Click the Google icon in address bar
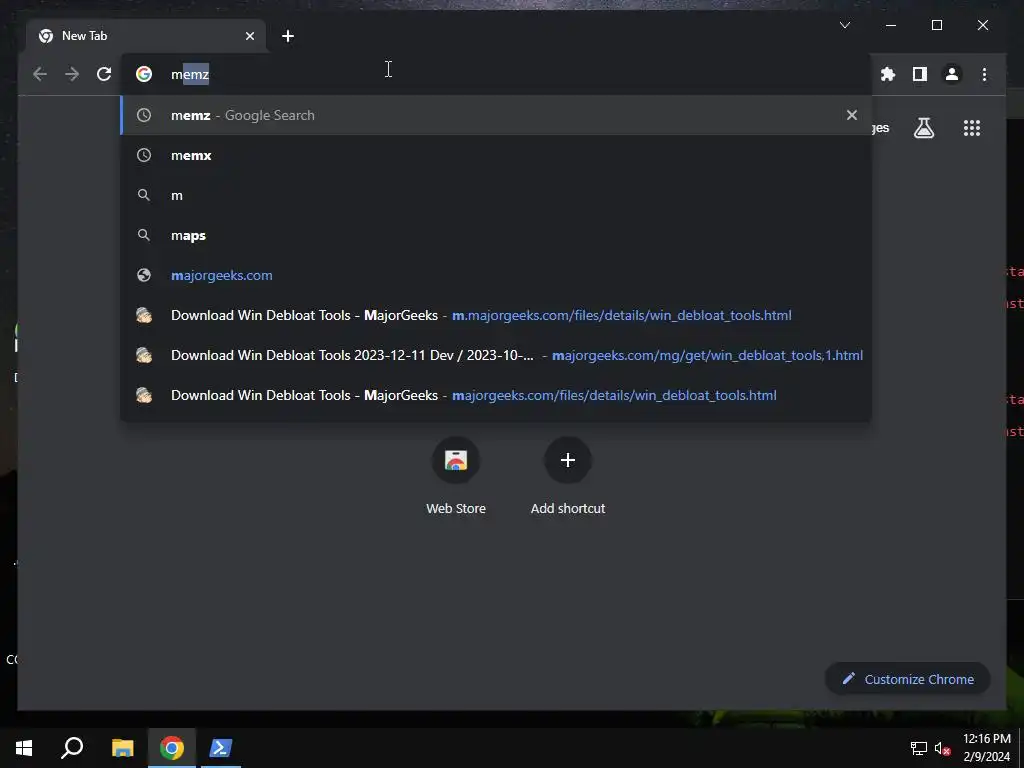1024x768 pixels. (x=144, y=74)
